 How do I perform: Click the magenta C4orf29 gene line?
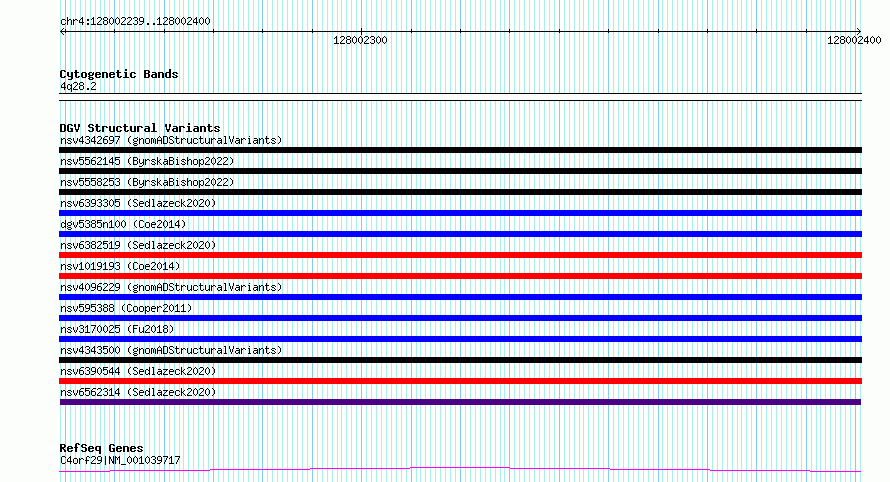pyautogui.click(x=460, y=469)
